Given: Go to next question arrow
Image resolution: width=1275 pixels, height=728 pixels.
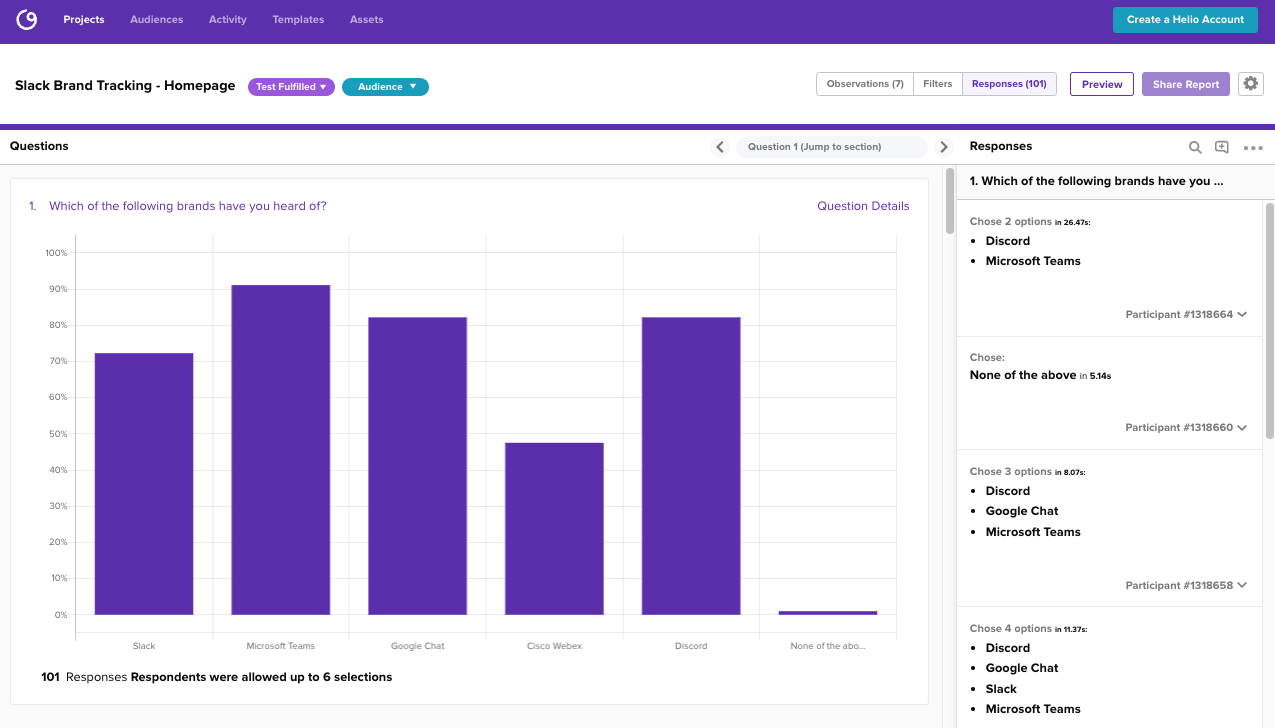Looking at the screenshot, I should (x=944, y=147).
